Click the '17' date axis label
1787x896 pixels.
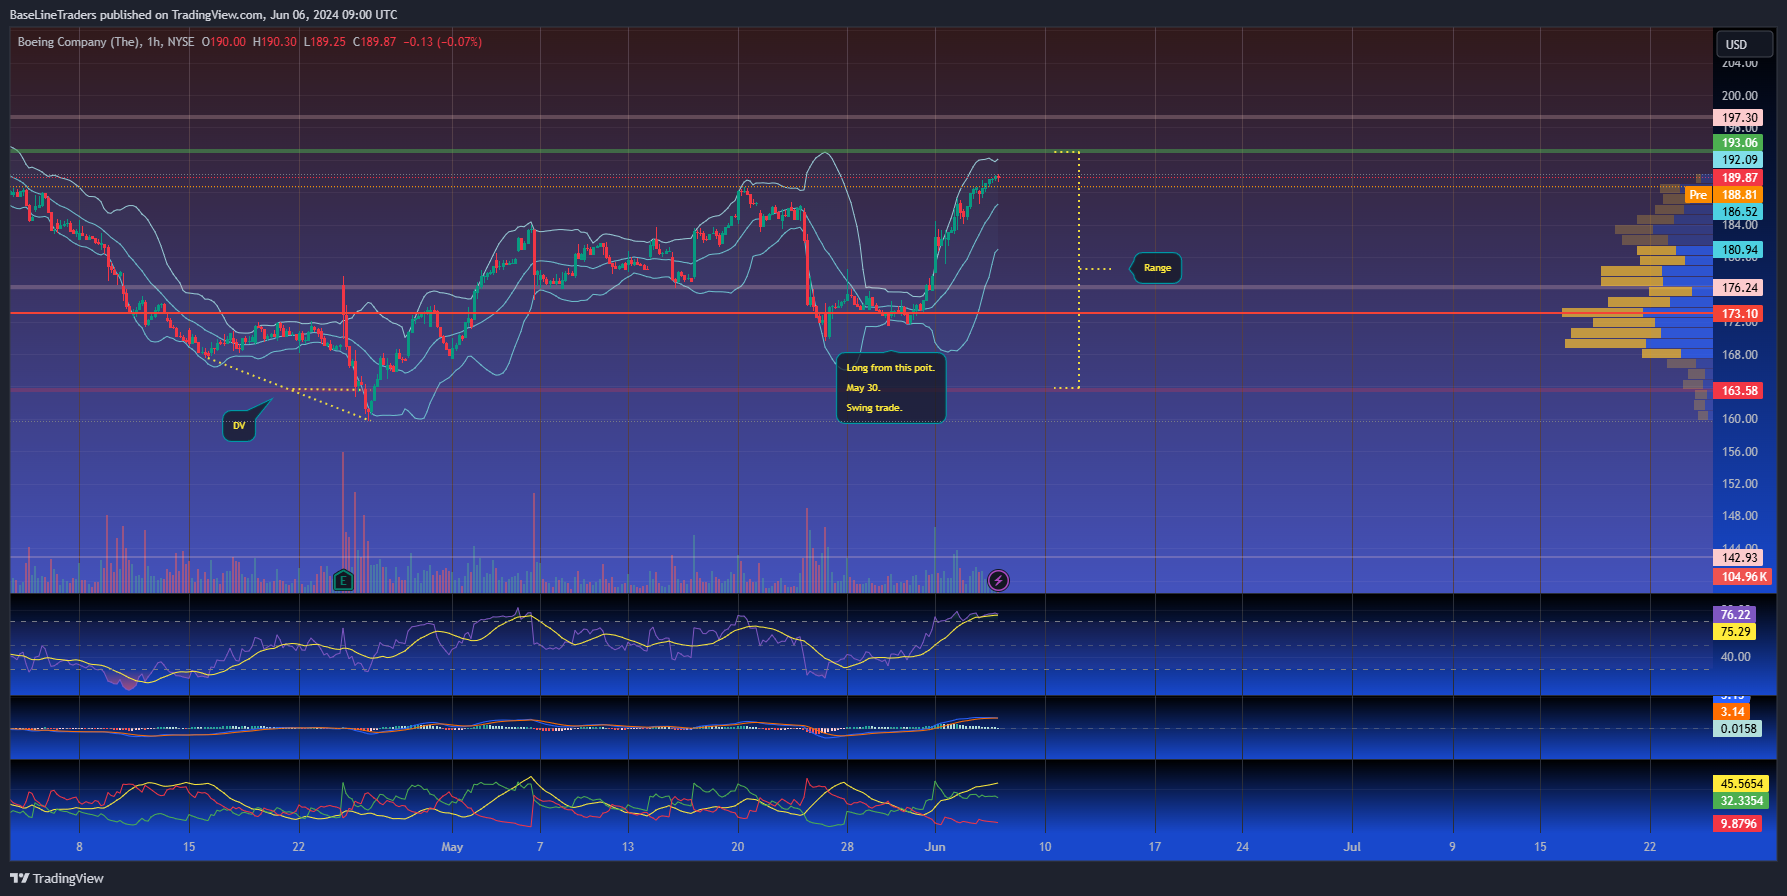coord(1154,847)
